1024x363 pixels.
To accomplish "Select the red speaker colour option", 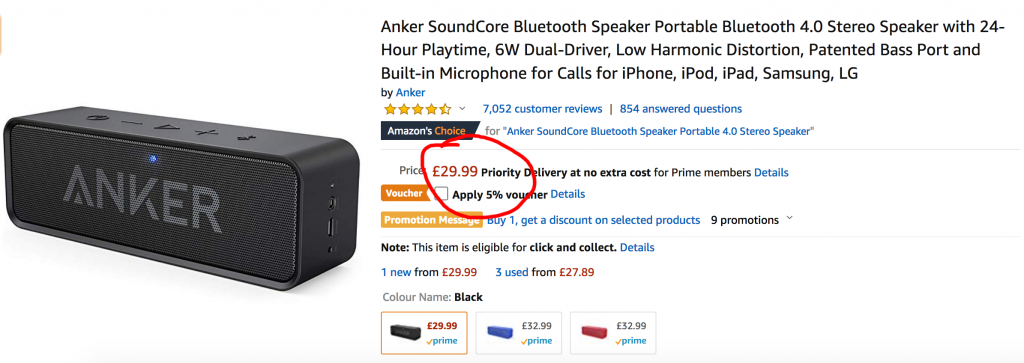I will (613, 333).
